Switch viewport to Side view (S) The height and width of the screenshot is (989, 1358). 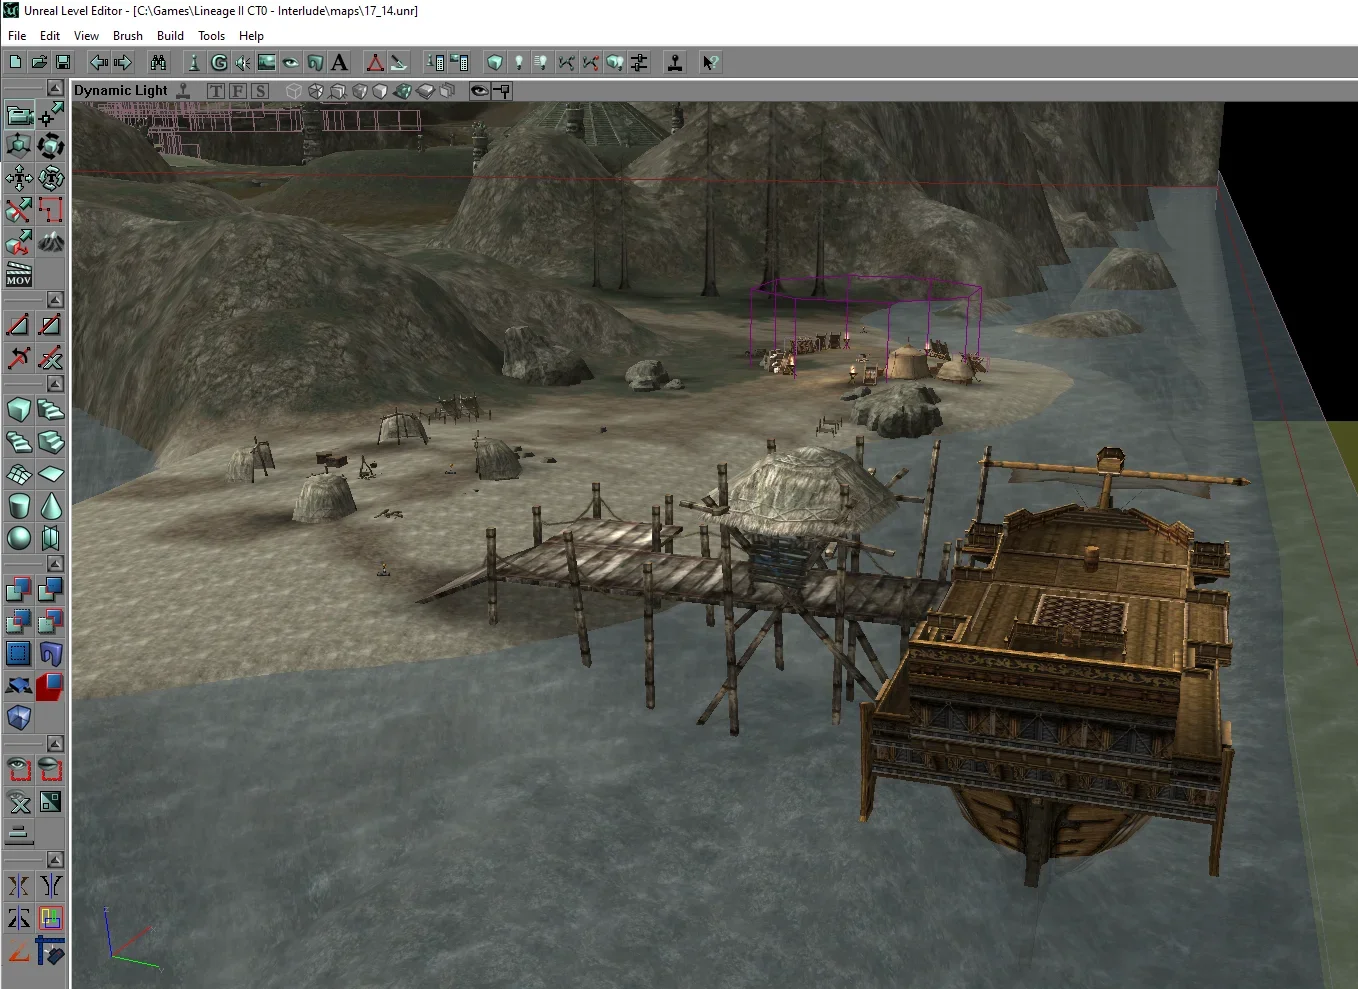(x=260, y=90)
